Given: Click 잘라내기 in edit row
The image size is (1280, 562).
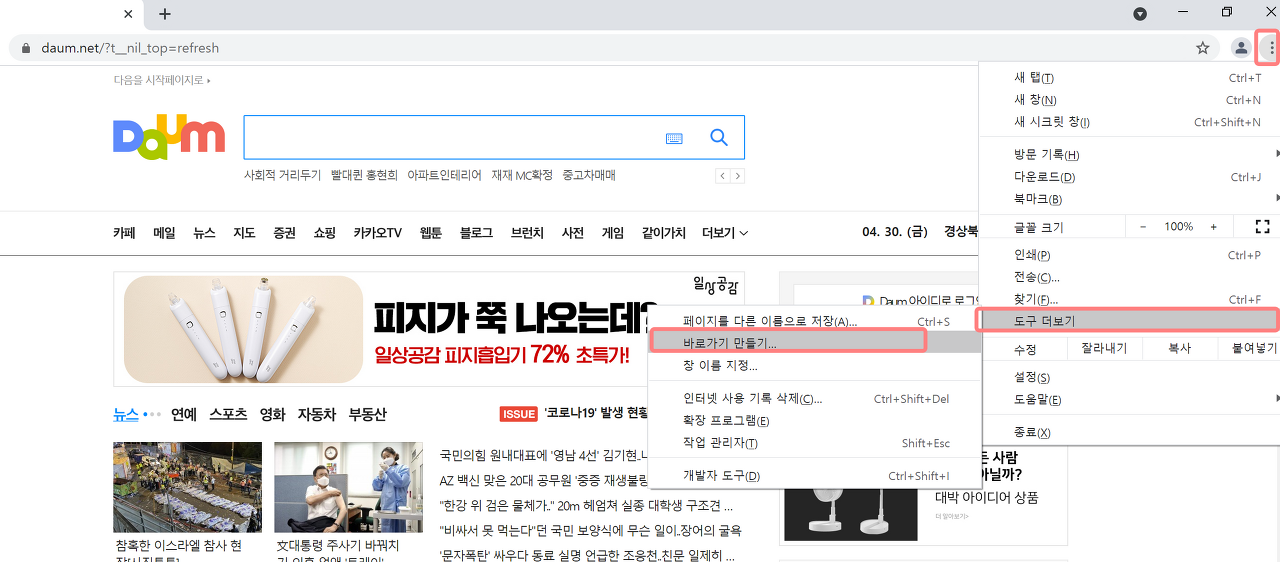Looking at the screenshot, I should click(x=1104, y=349).
